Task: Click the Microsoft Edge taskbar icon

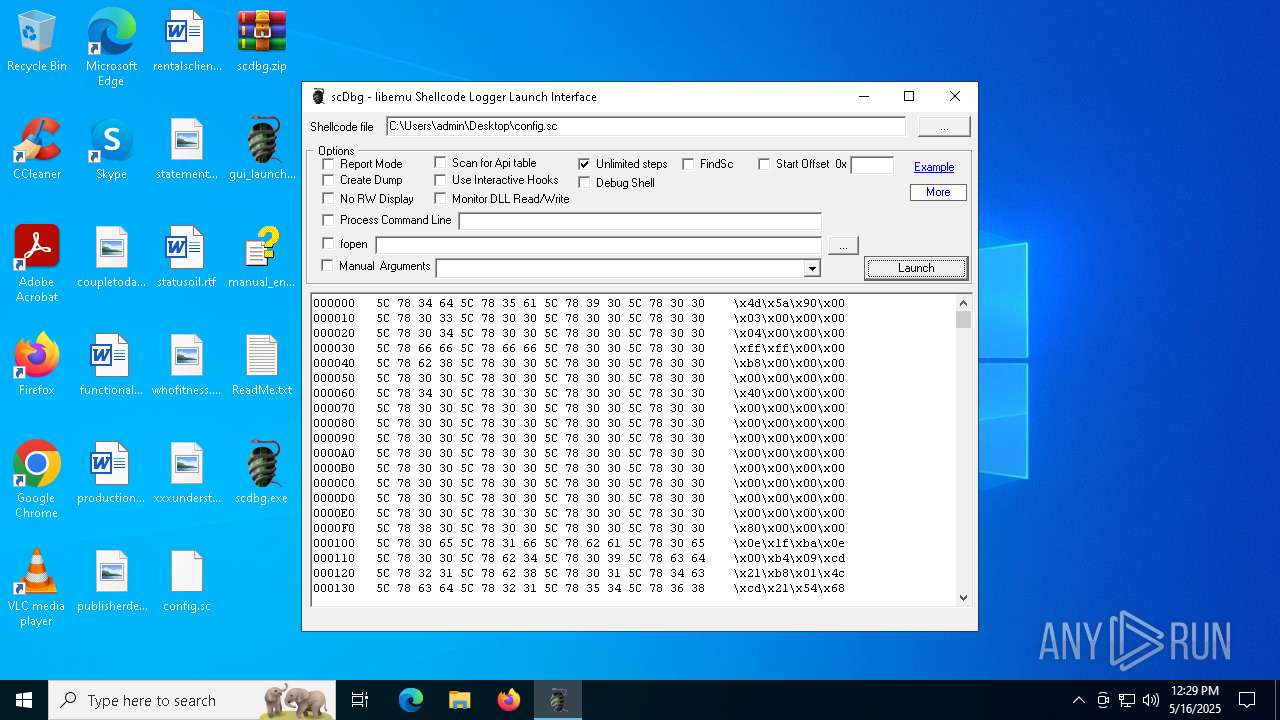Action: pyautogui.click(x=410, y=700)
